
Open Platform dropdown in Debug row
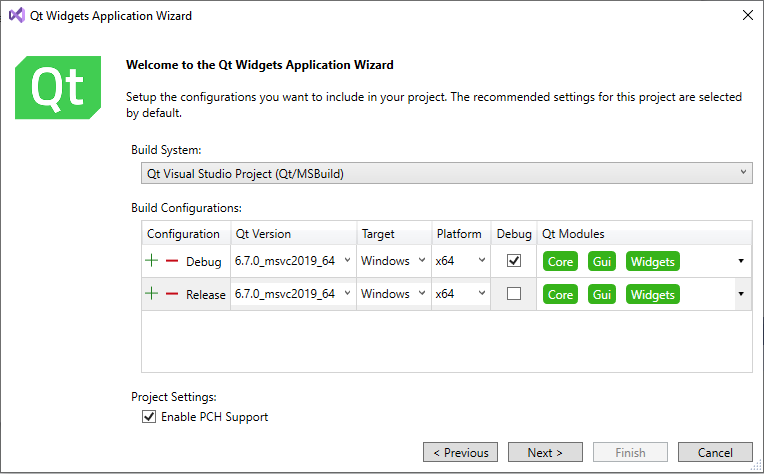(460, 261)
